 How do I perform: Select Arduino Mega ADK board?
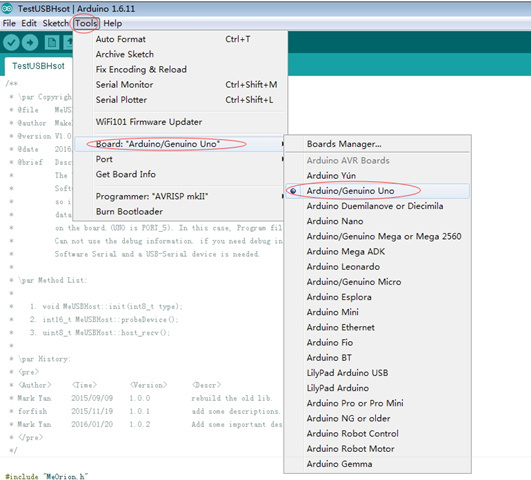point(377,252)
